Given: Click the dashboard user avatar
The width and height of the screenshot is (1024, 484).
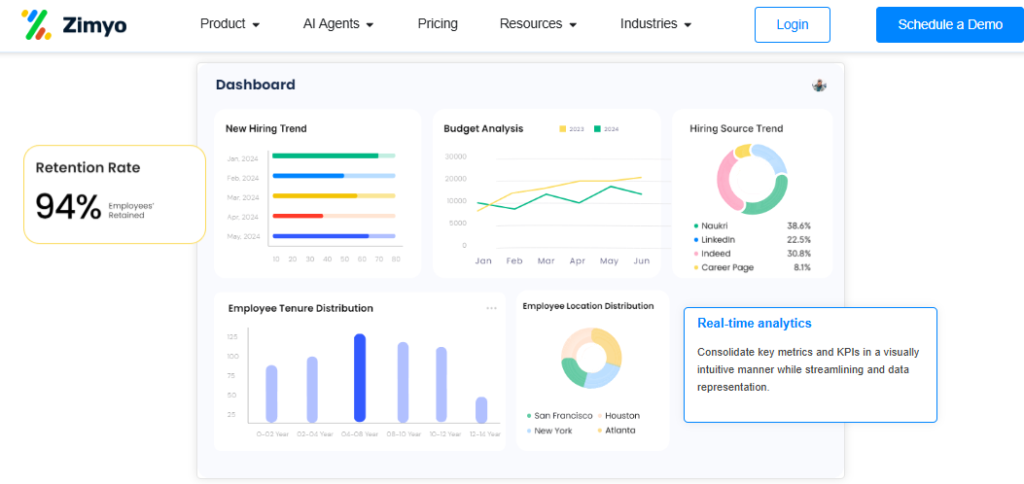Looking at the screenshot, I should click(819, 85).
